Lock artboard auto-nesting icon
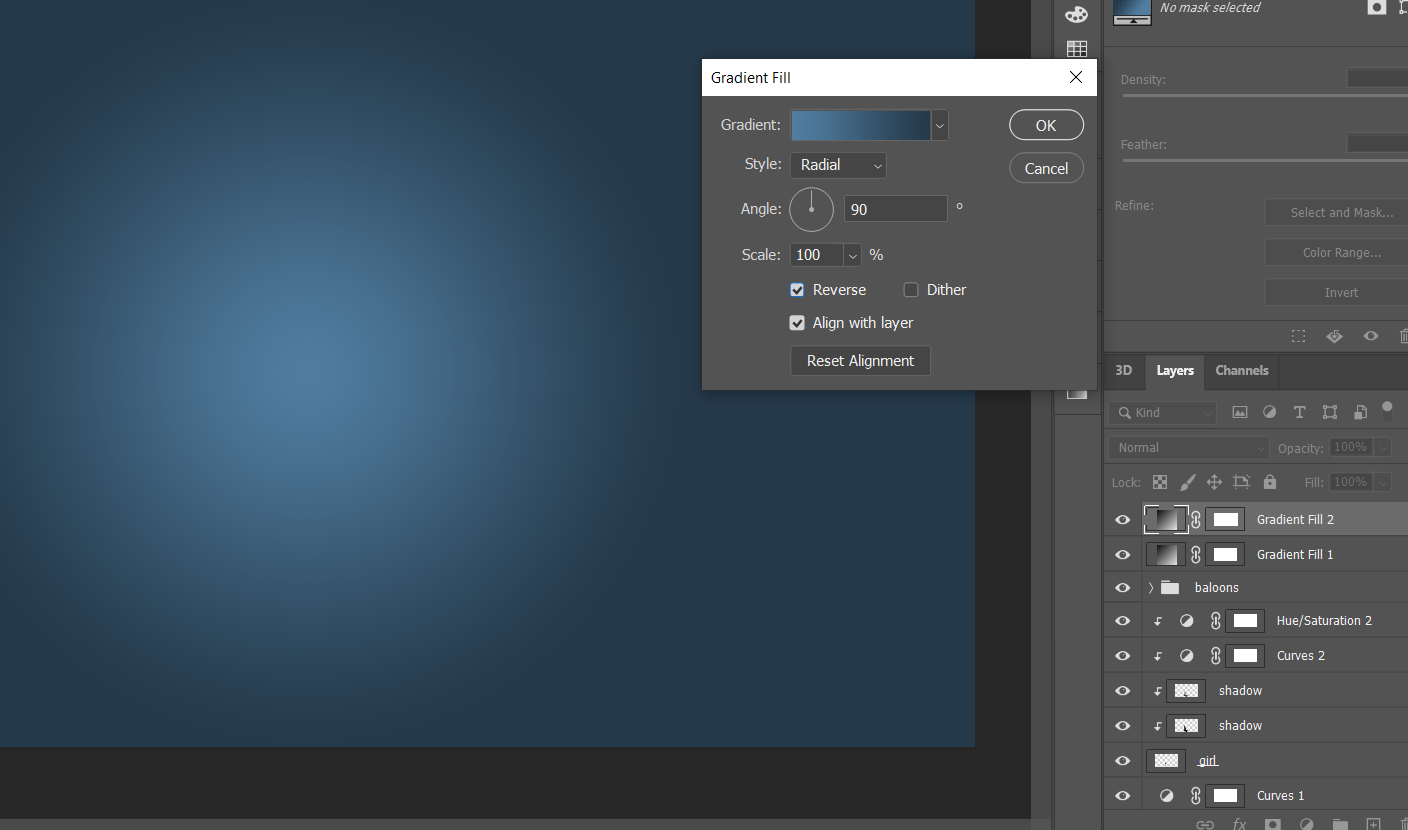Screen dimensions: 1408x830 pyautogui.click(x=1241, y=482)
